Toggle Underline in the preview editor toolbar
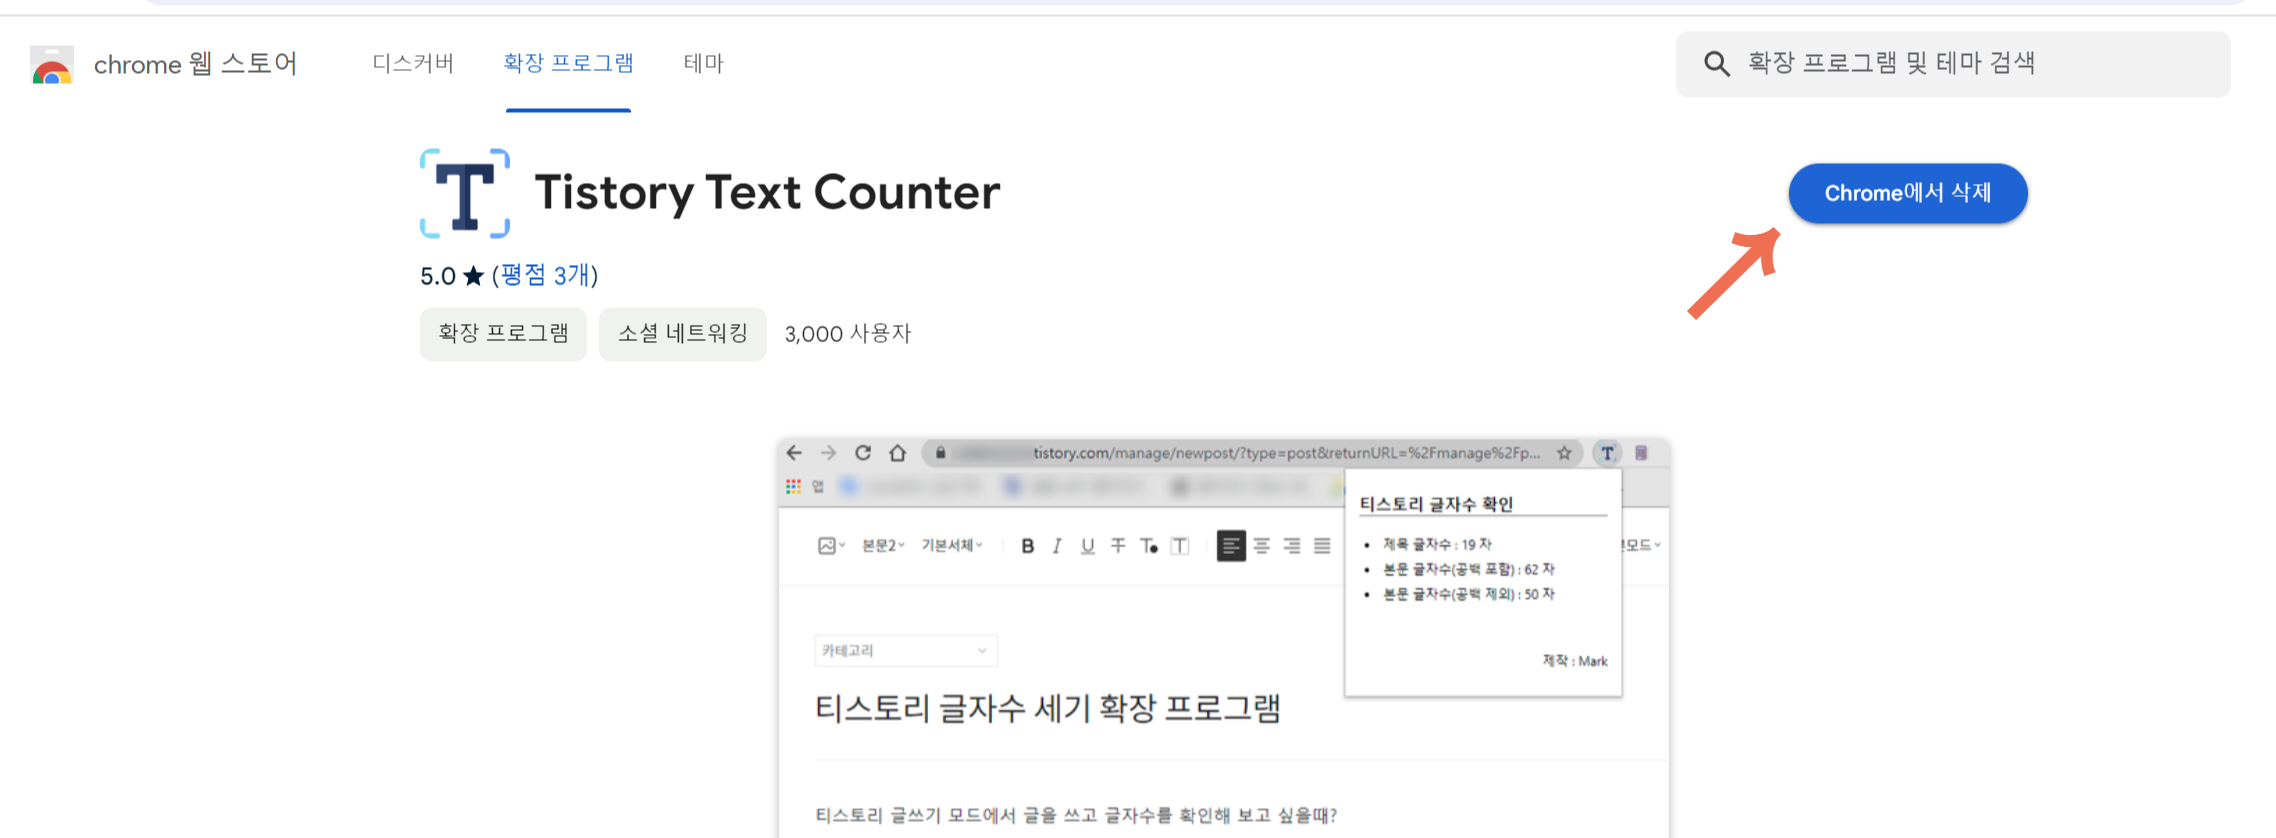2276x838 pixels. 1088,546
